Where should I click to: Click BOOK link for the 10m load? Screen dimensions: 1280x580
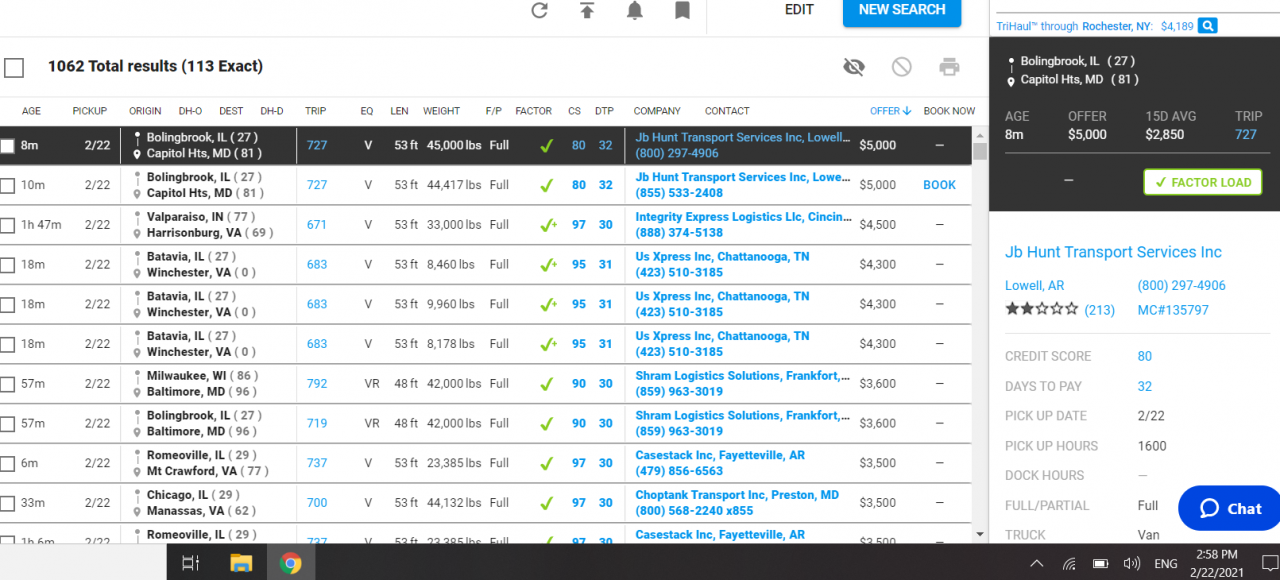click(x=939, y=185)
